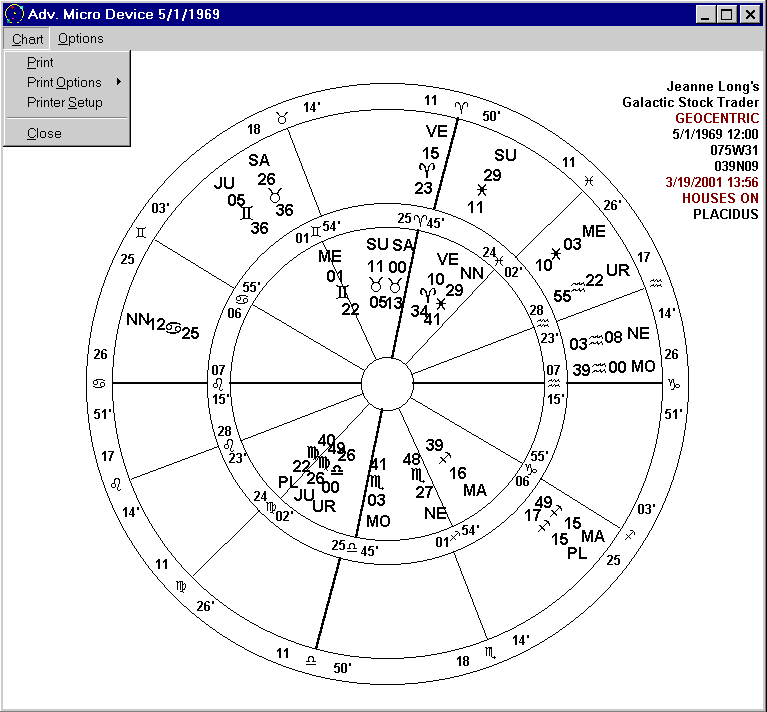Image resolution: width=767 pixels, height=712 pixels.
Task: Click the outer-ring NN node label
Action: [137, 319]
